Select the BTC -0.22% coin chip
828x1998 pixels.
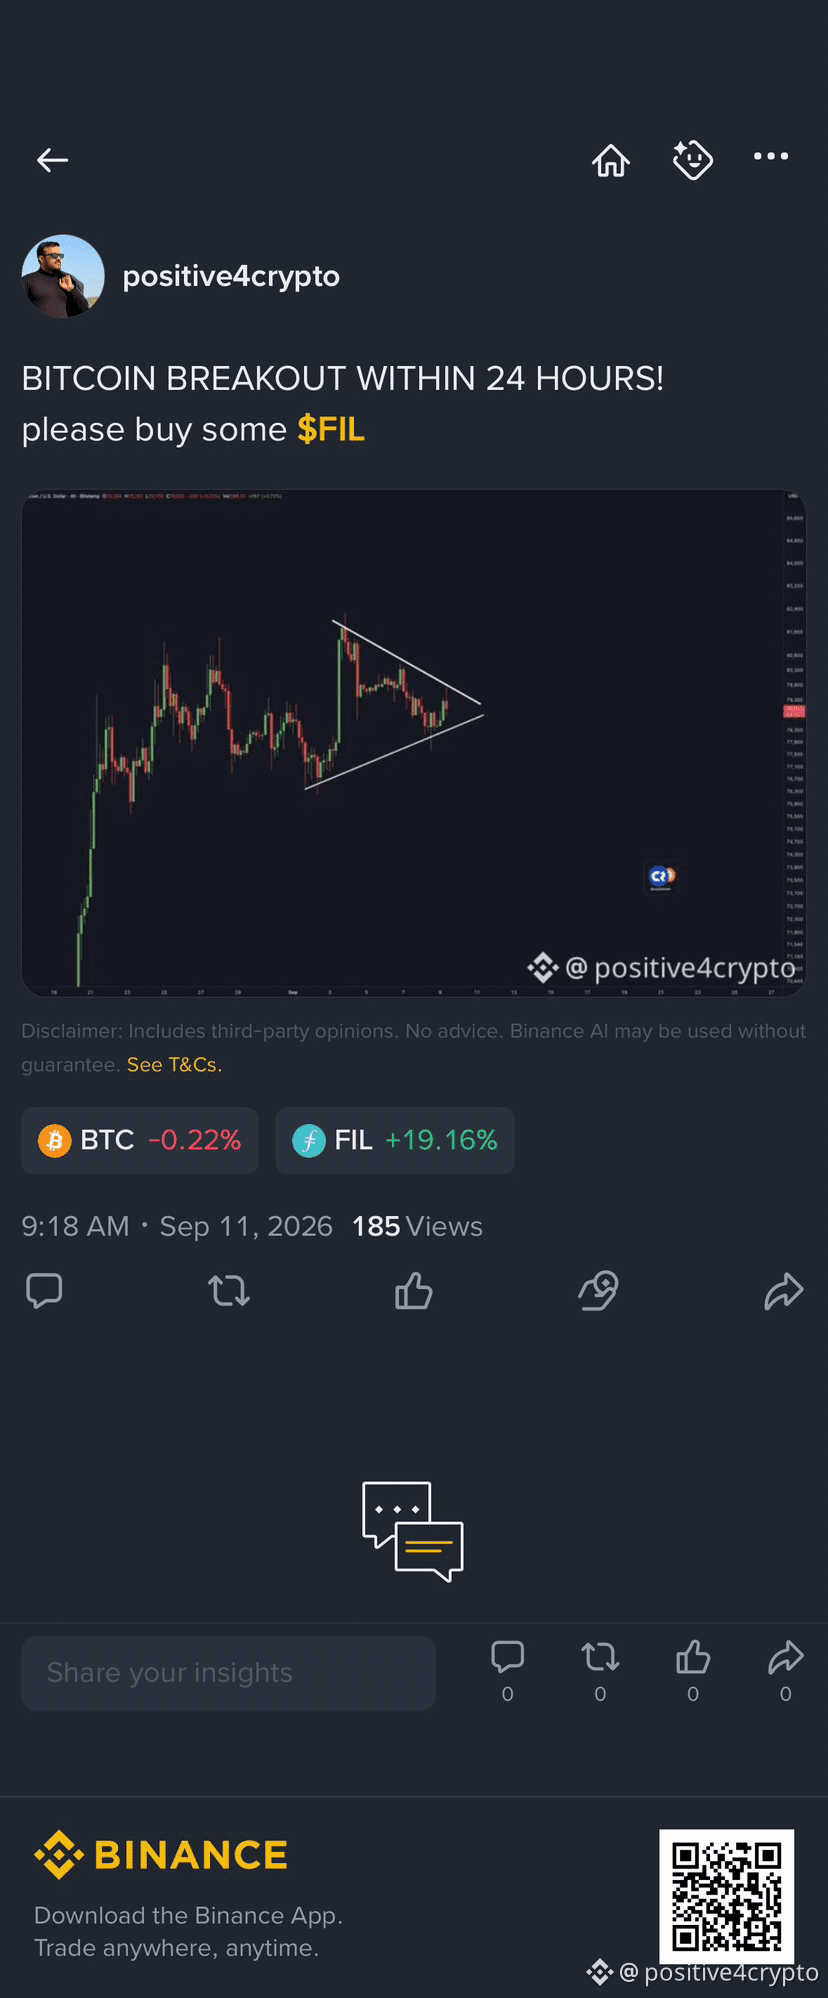point(140,1140)
